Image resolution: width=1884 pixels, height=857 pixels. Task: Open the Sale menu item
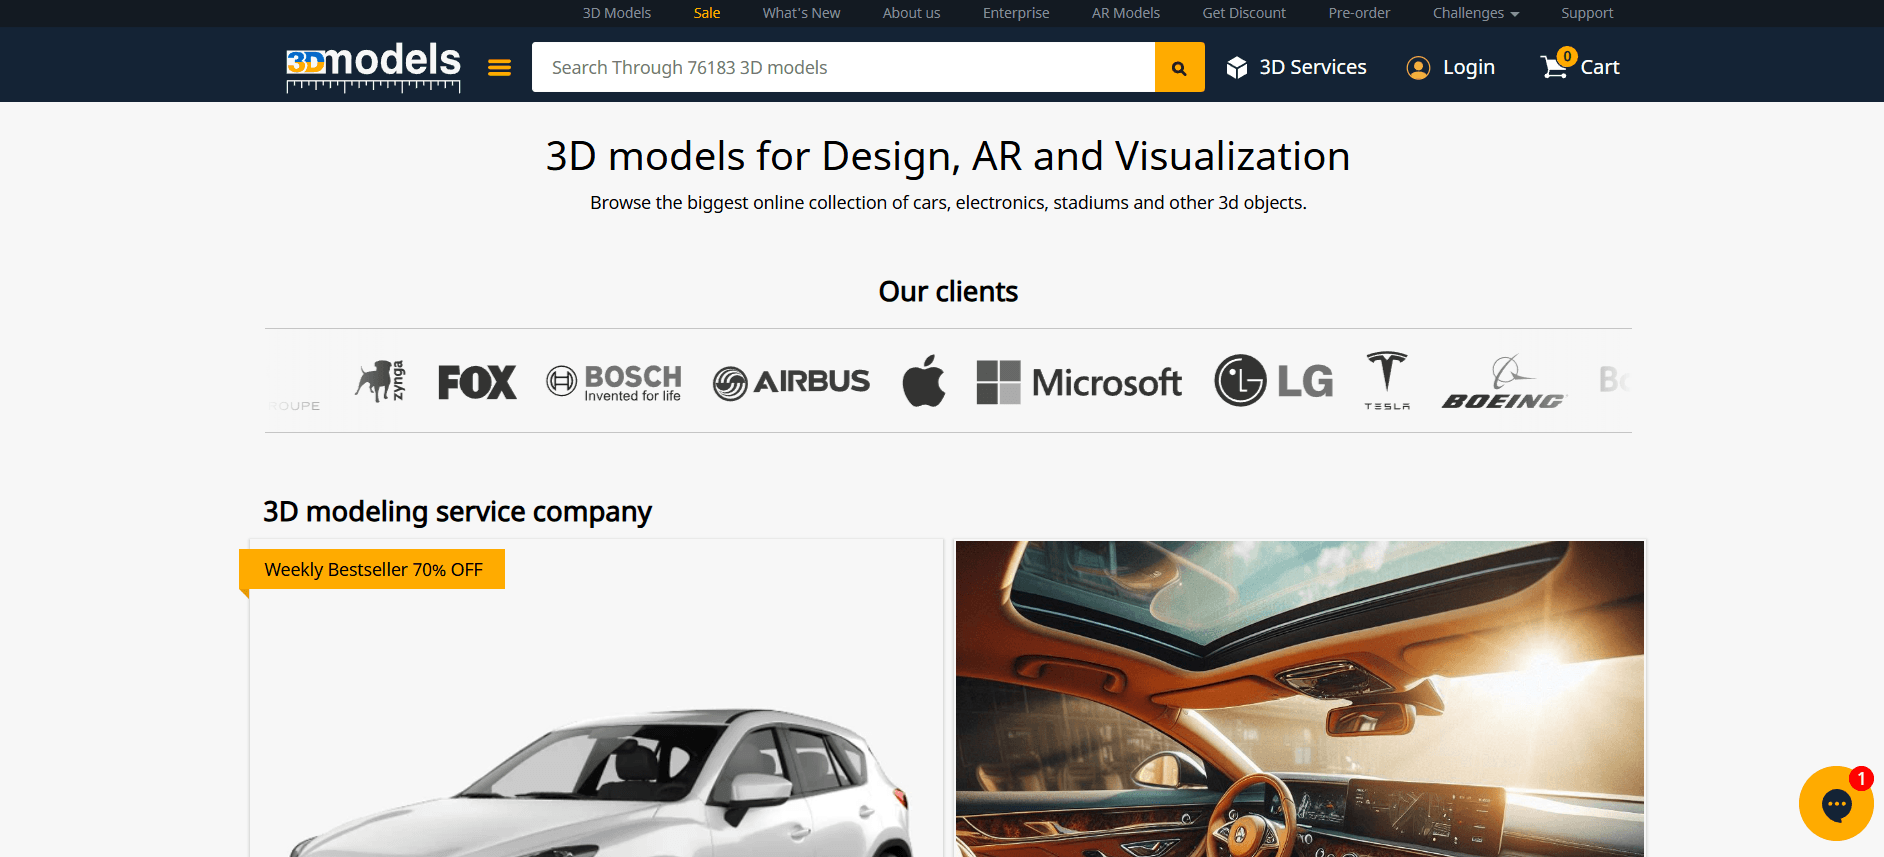click(x=707, y=13)
